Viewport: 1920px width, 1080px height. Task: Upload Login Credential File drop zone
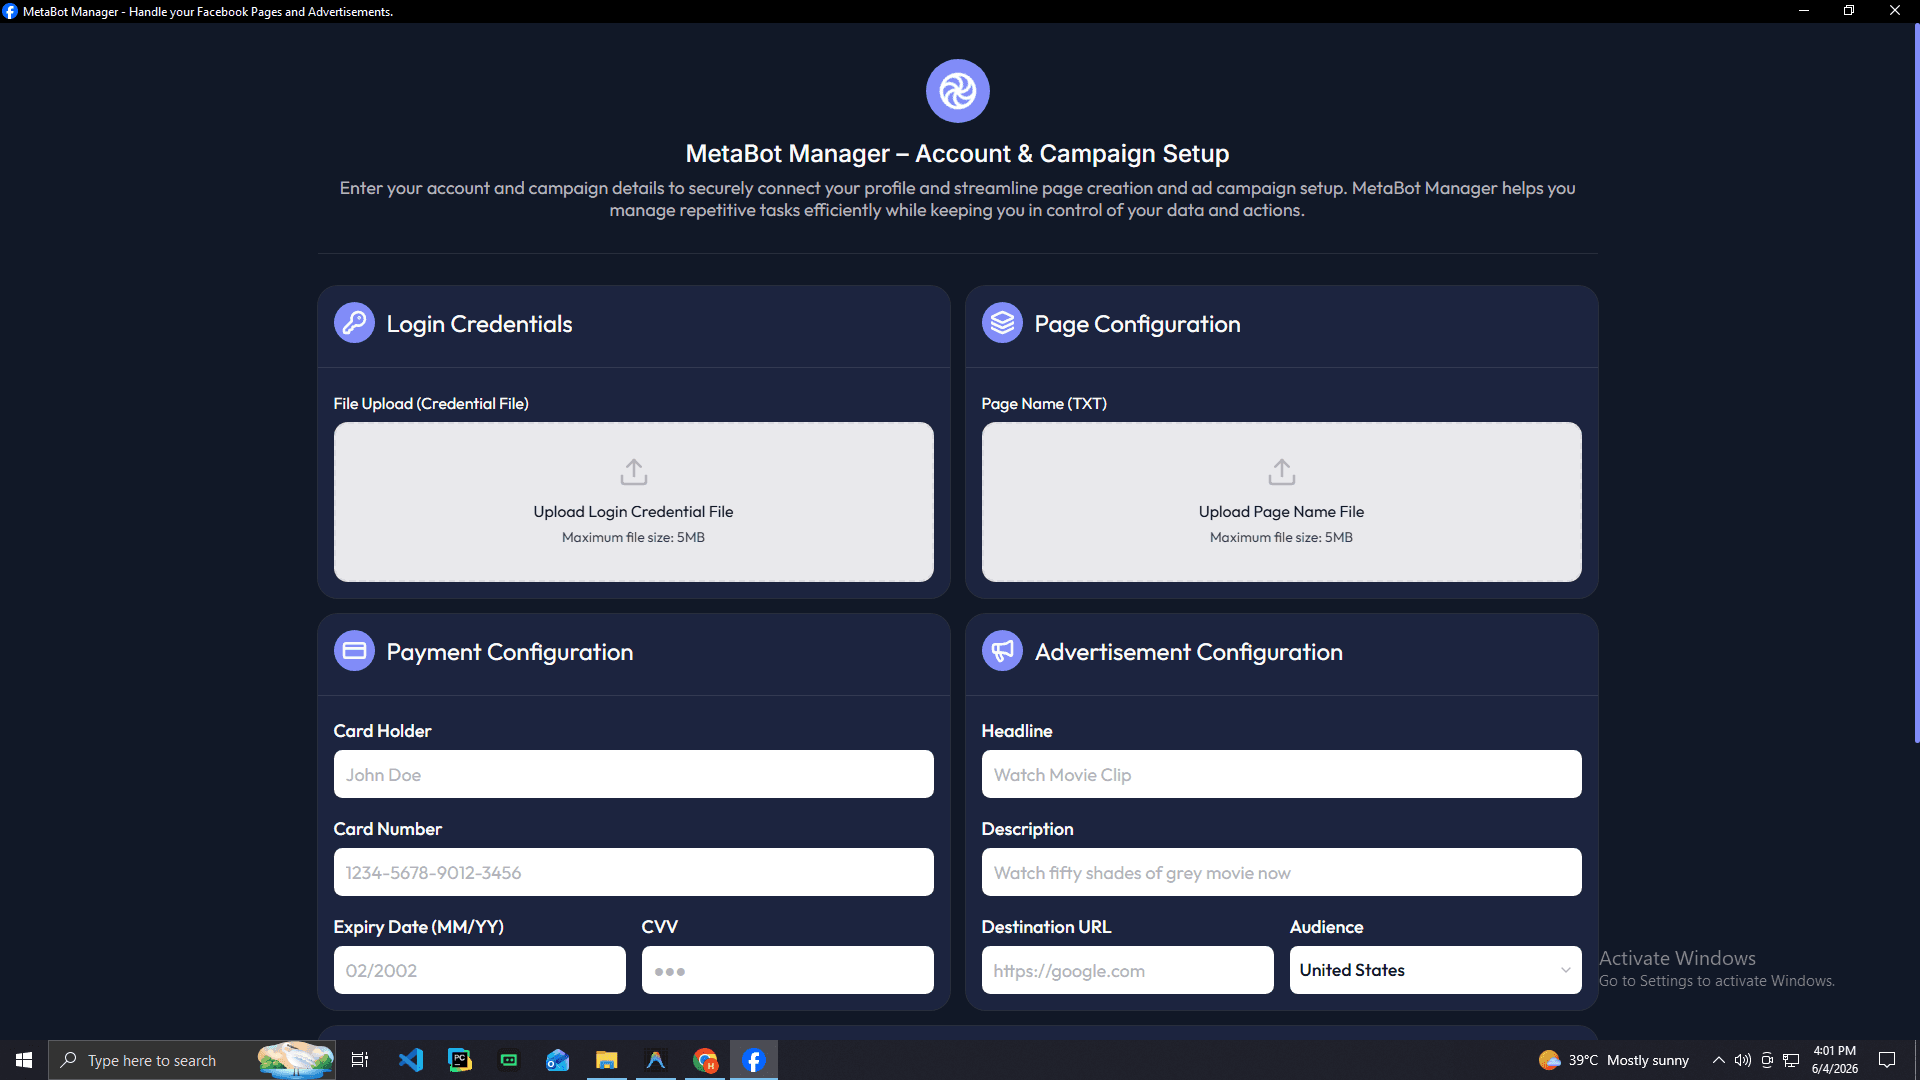click(x=634, y=502)
